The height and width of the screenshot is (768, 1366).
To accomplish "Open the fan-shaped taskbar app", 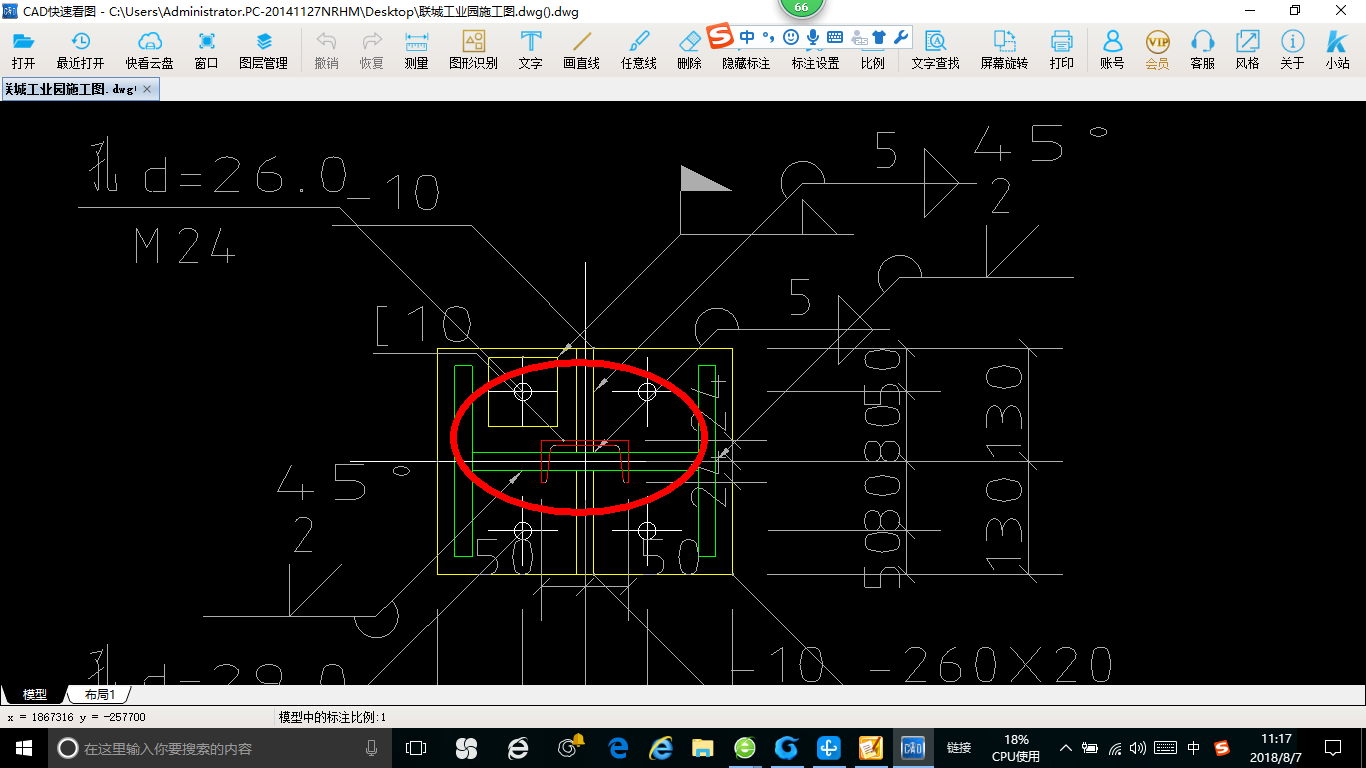I will click(466, 747).
